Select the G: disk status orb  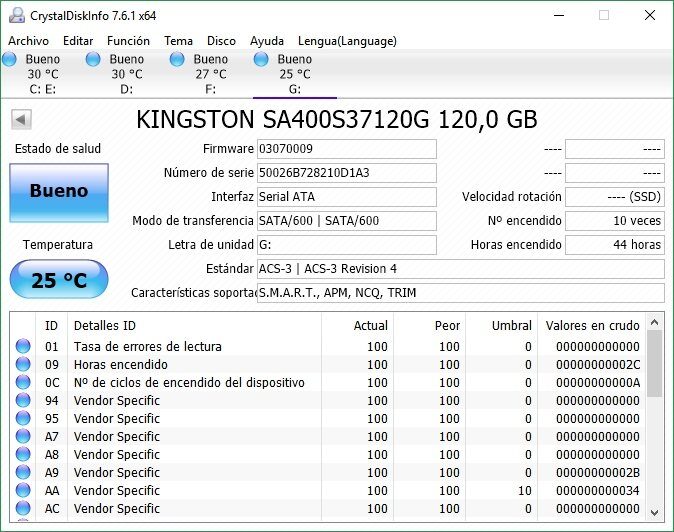[261, 59]
